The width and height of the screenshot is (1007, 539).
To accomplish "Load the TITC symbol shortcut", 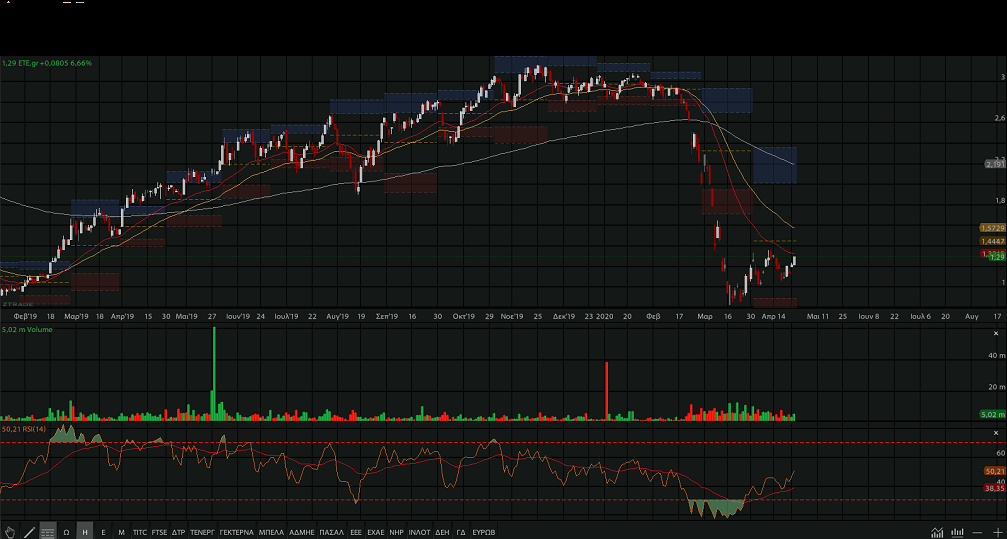I will coord(139,532).
